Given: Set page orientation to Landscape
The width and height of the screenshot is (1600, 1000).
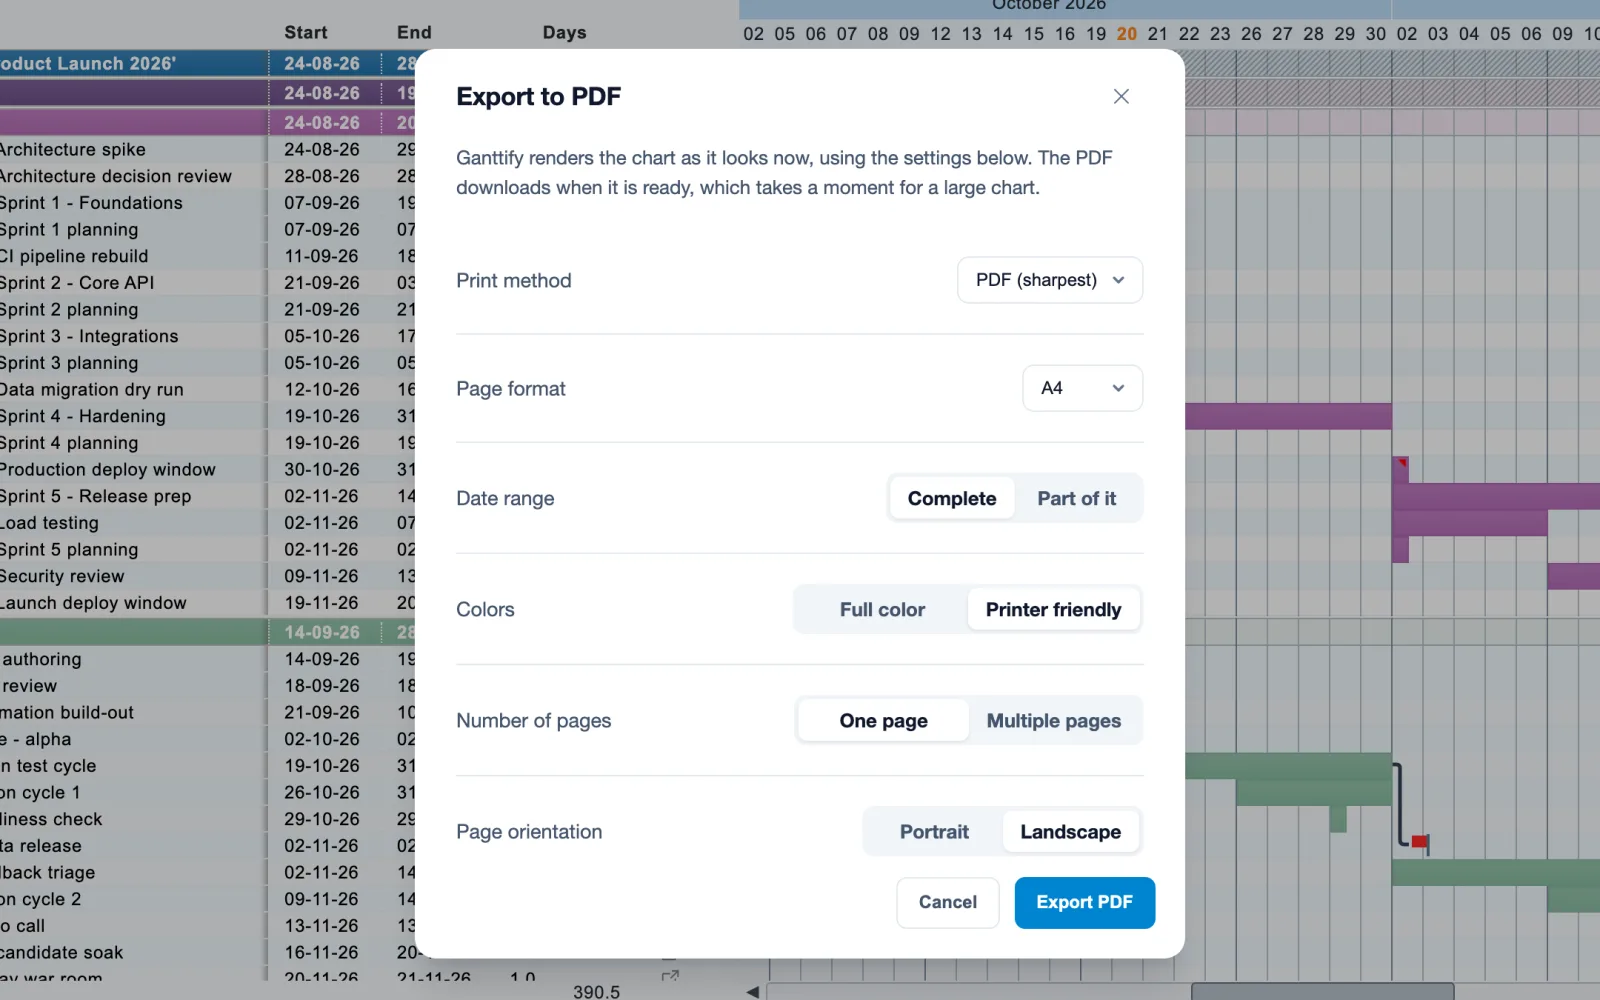Looking at the screenshot, I should (x=1071, y=831).
